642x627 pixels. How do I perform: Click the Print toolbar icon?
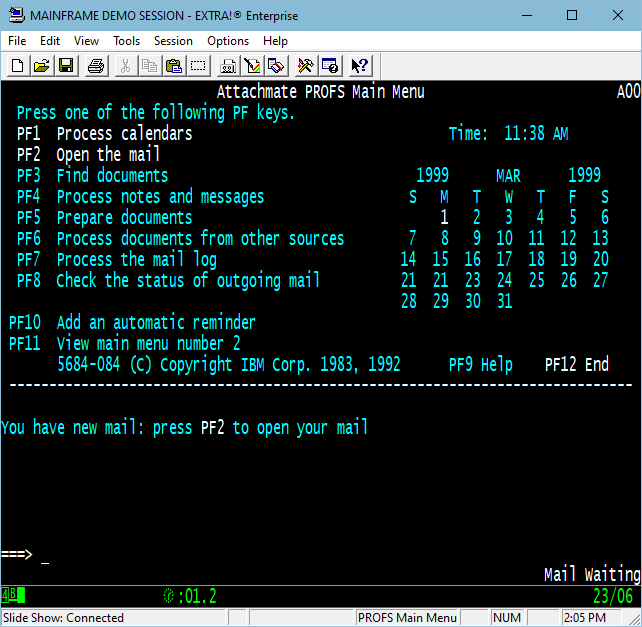pos(96,66)
